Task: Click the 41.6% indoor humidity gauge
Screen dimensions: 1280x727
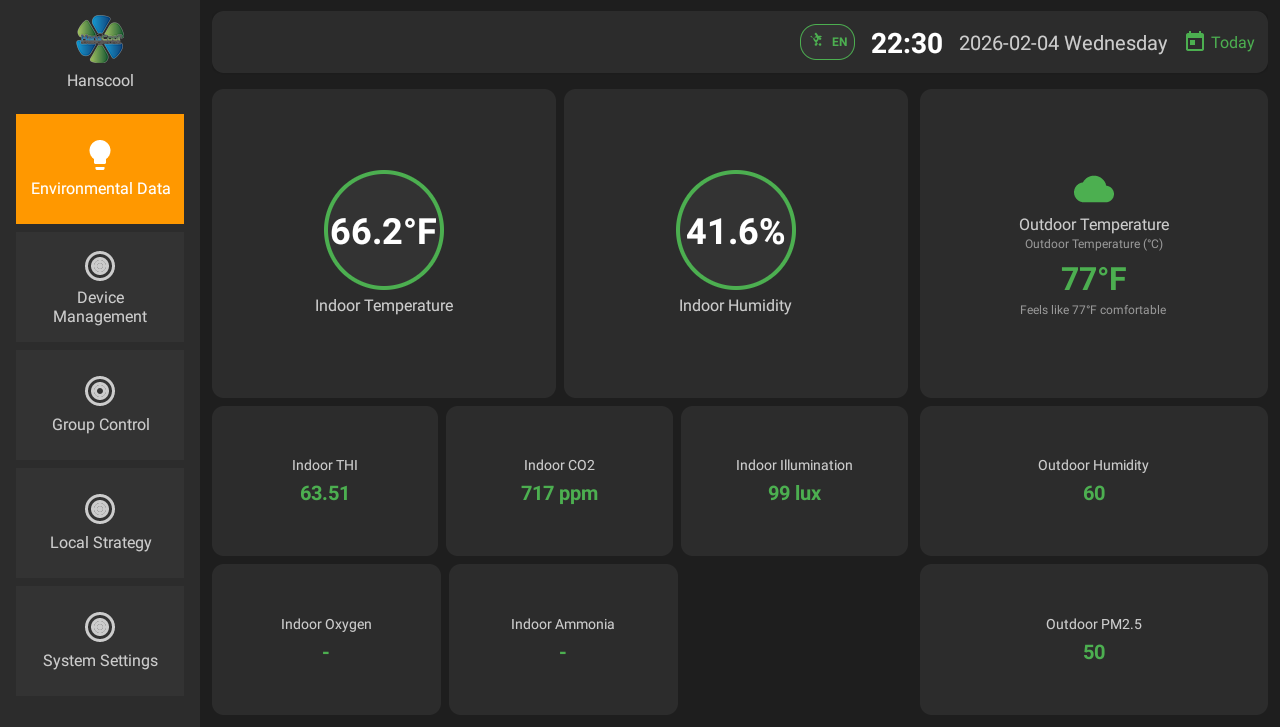Action: coord(736,230)
